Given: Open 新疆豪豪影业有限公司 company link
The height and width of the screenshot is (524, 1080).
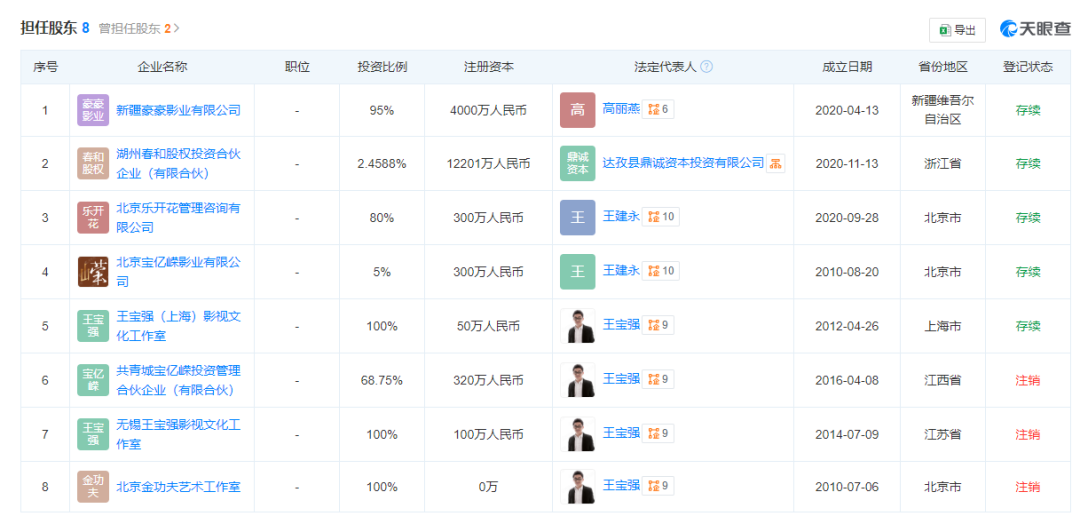Looking at the screenshot, I should [x=178, y=109].
